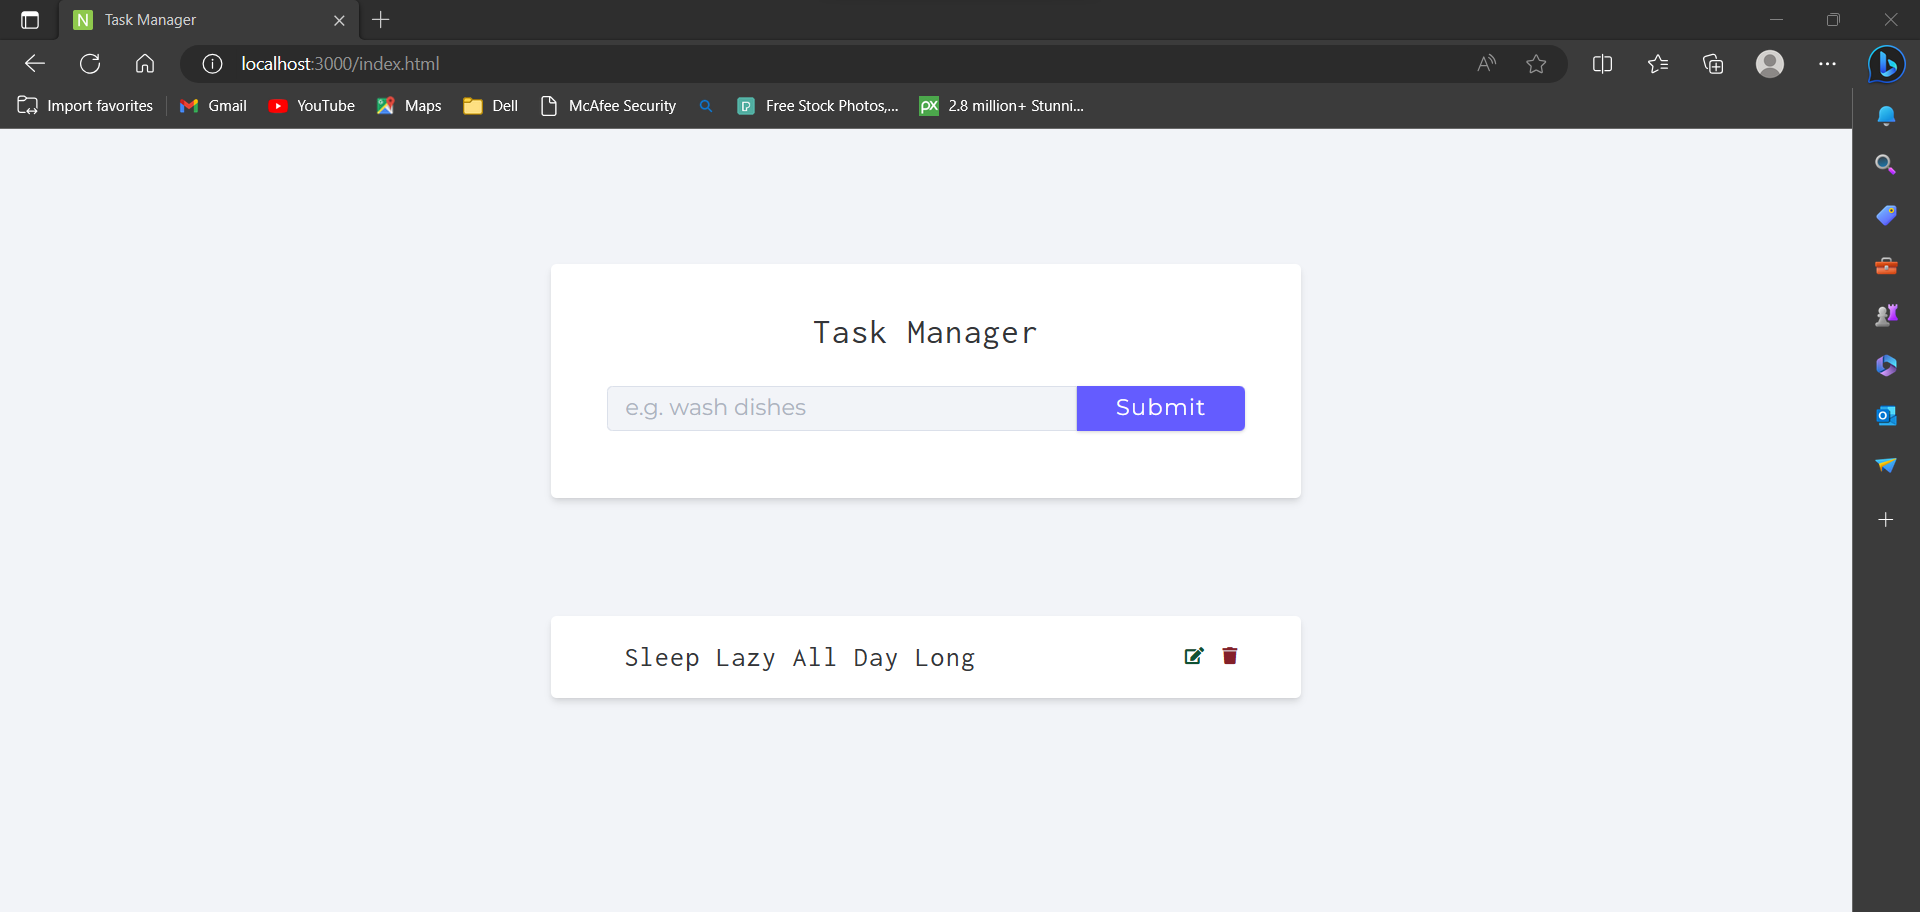Open the Dell bookmarks folder
Screen dimensions: 1920x912
coord(491,106)
